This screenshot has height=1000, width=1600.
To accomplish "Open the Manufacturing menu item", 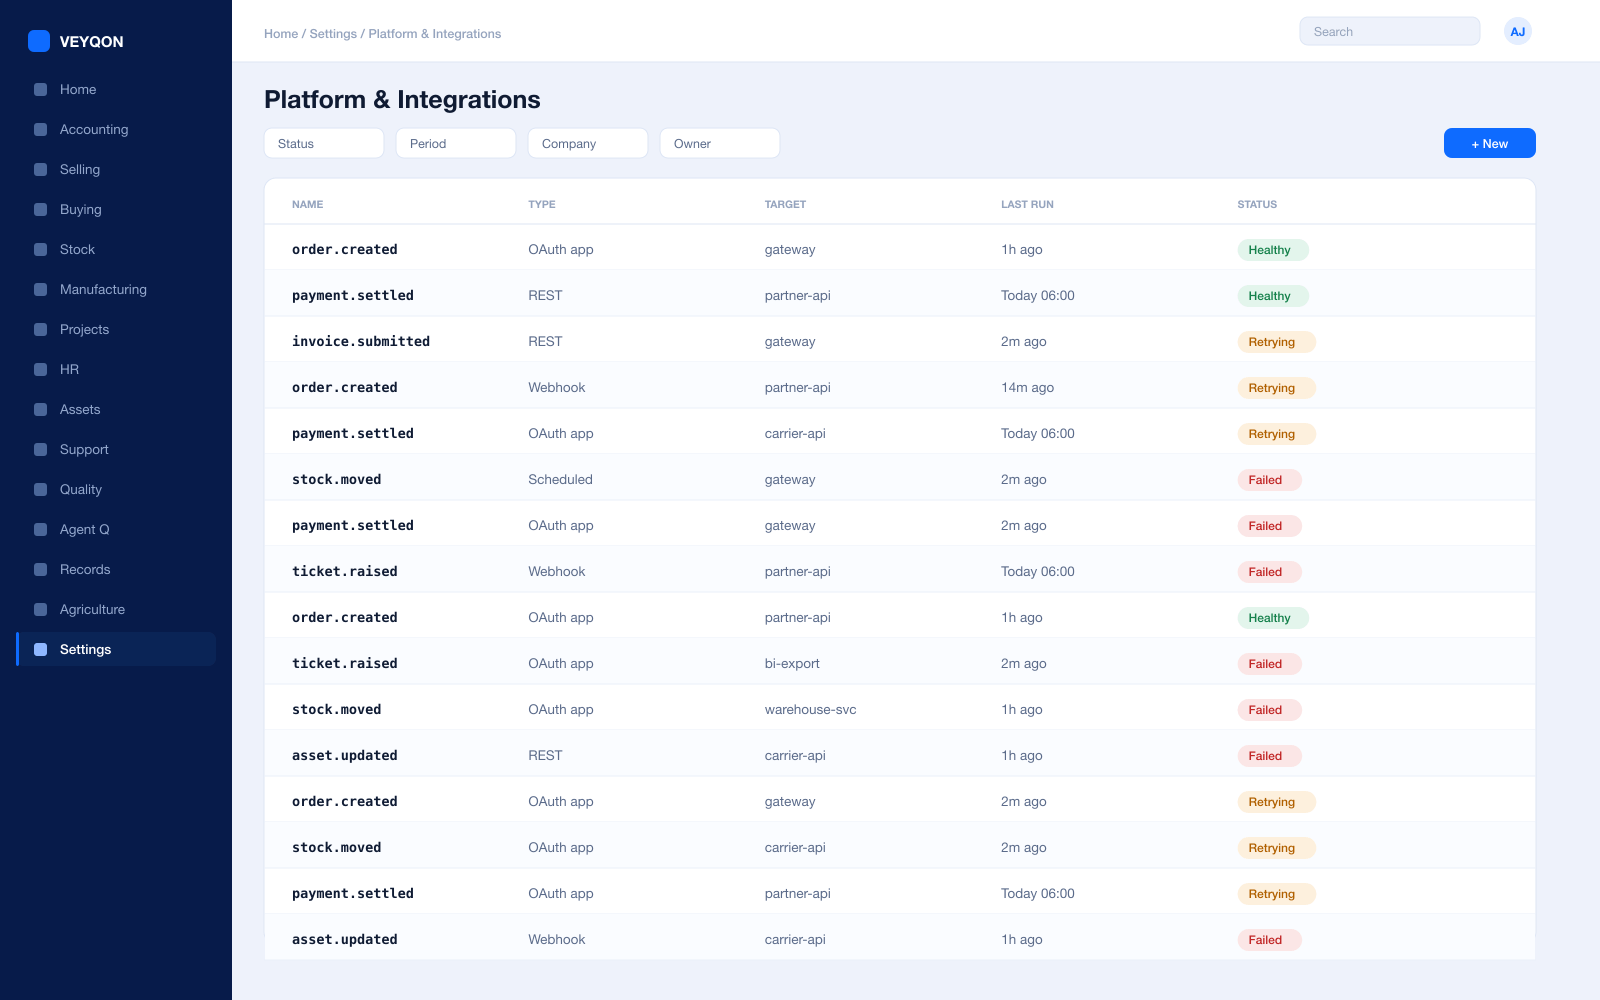I will coord(116,289).
